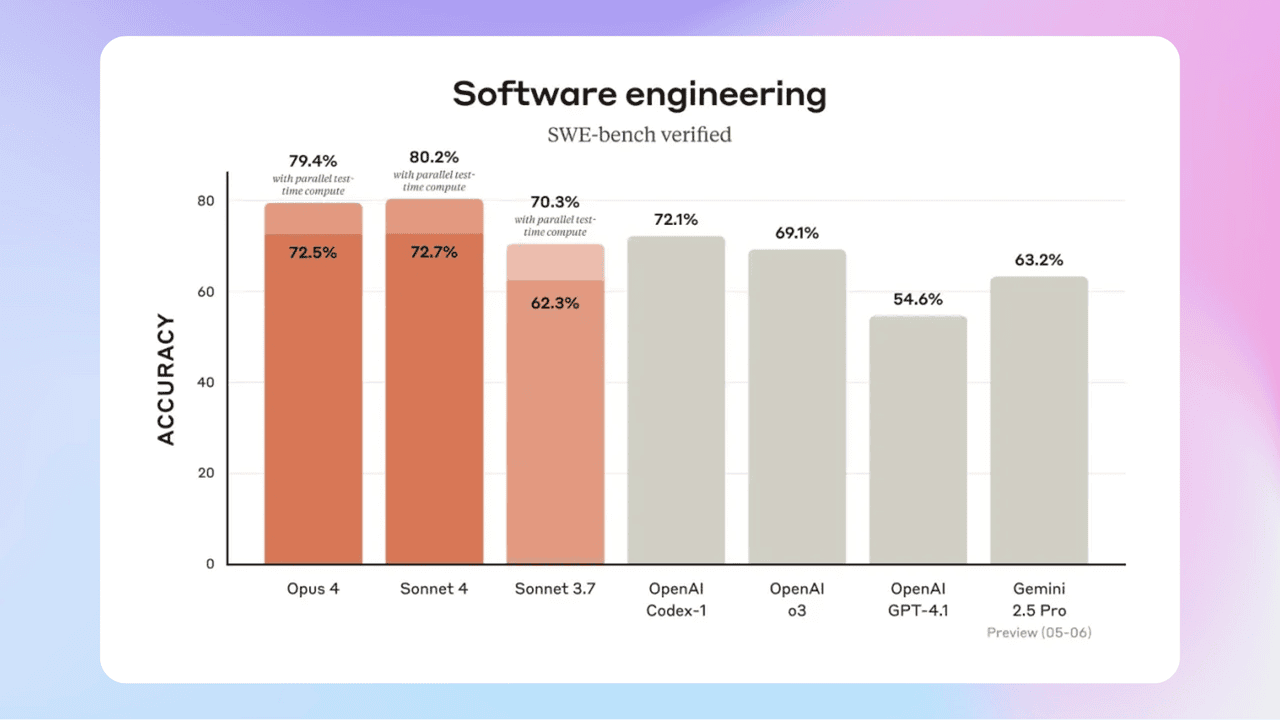The height and width of the screenshot is (720, 1280).
Task: Select the 54.6% label above the GPT-4.1 bar
Action: (x=918, y=299)
